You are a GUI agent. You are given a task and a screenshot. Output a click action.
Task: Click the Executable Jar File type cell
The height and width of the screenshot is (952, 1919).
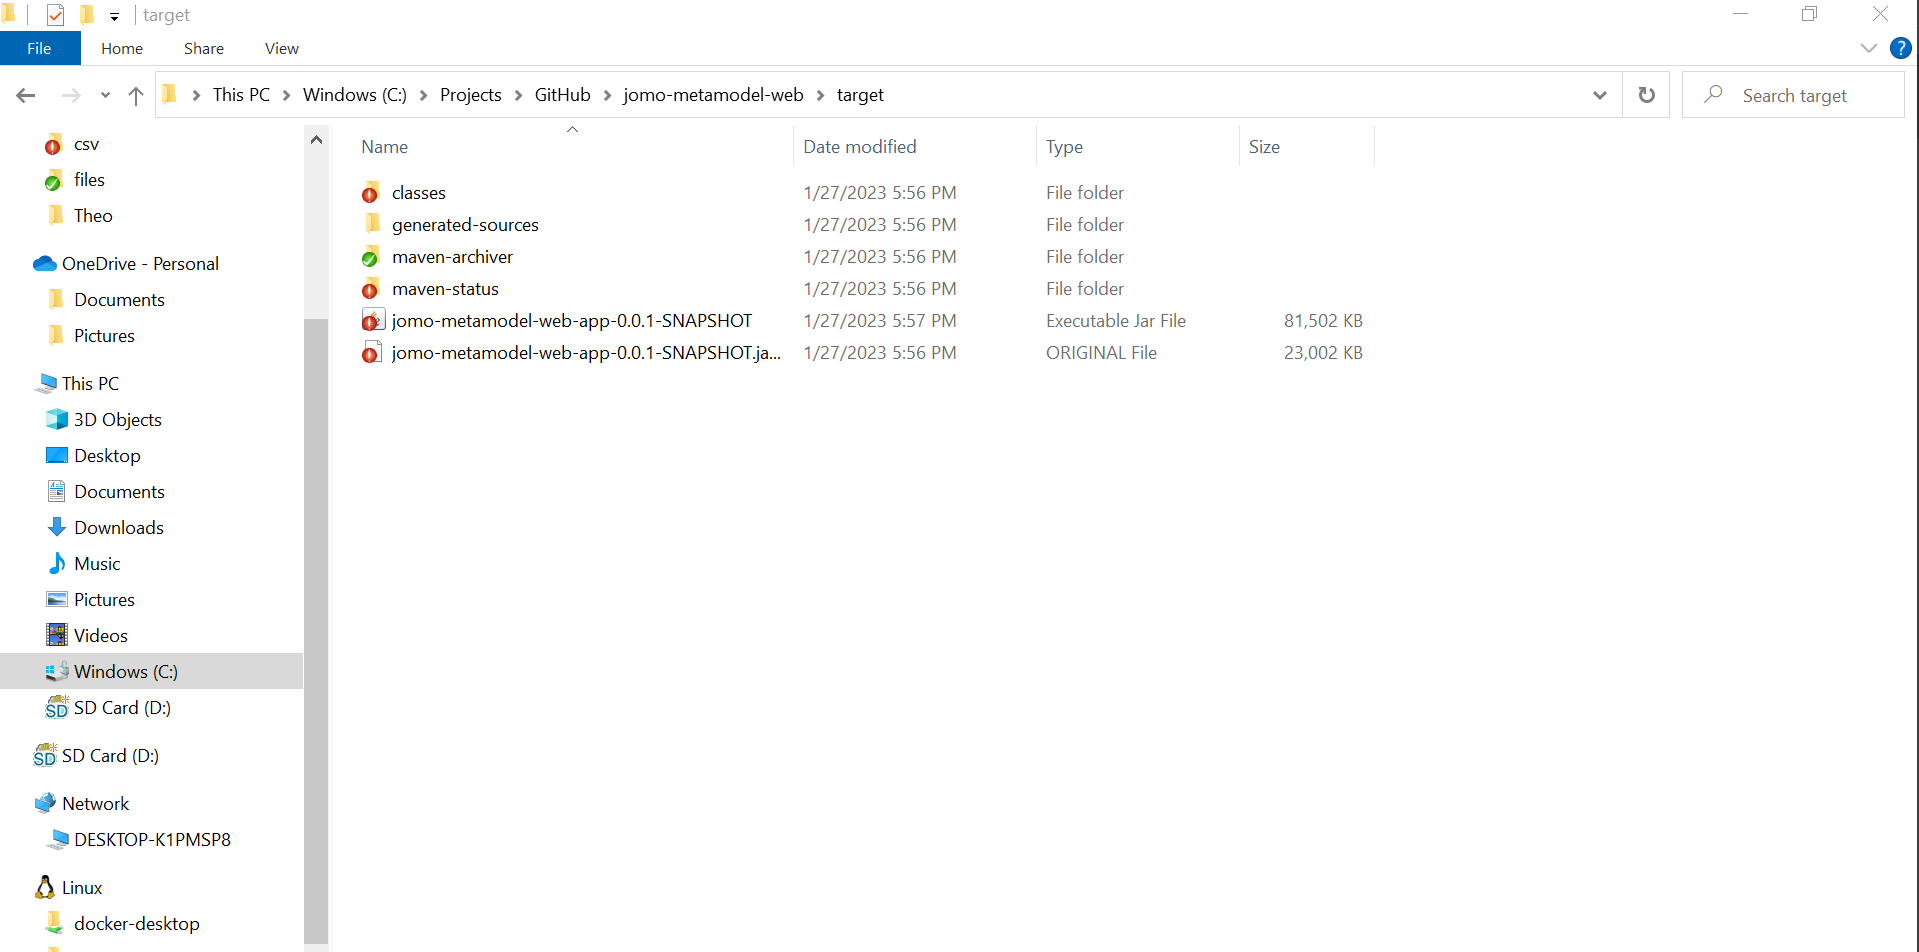(x=1116, y=321)
